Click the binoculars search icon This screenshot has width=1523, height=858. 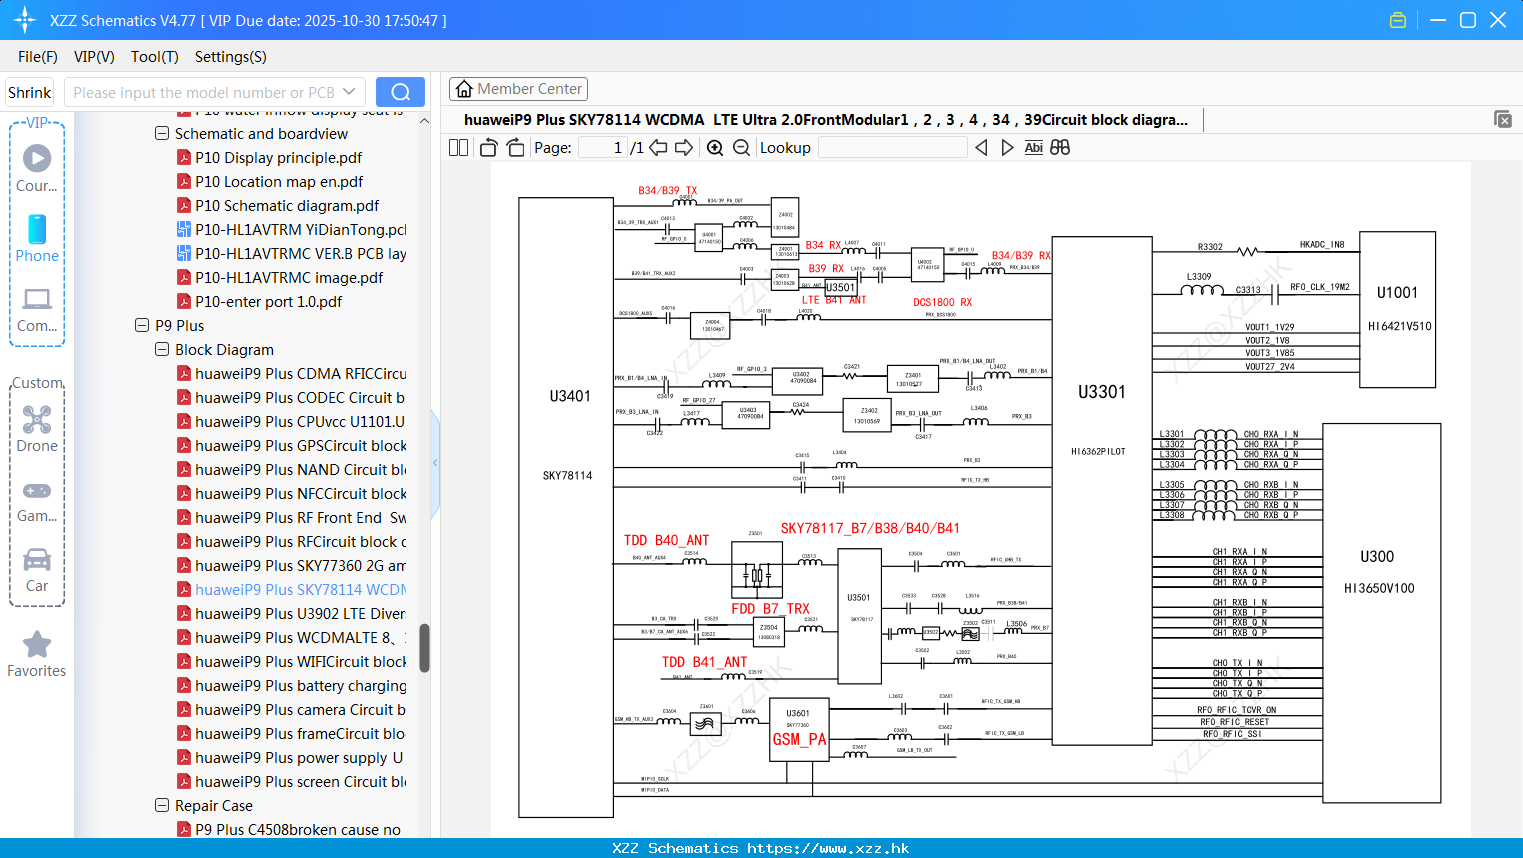tap(1060, 147)
